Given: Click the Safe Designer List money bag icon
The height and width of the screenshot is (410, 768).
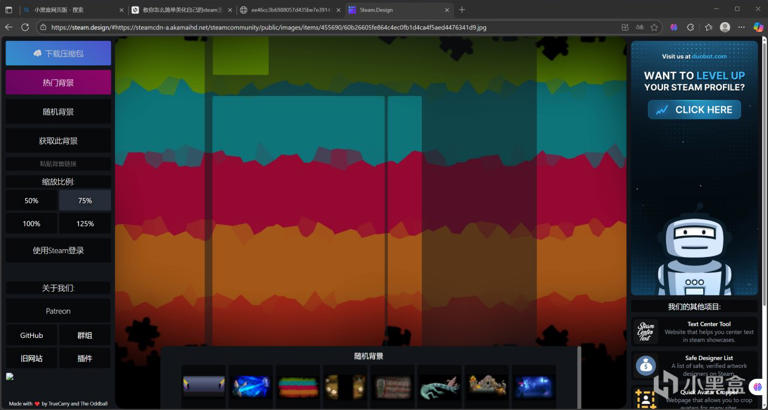Looking at the screenshot, I should [646, 365].
